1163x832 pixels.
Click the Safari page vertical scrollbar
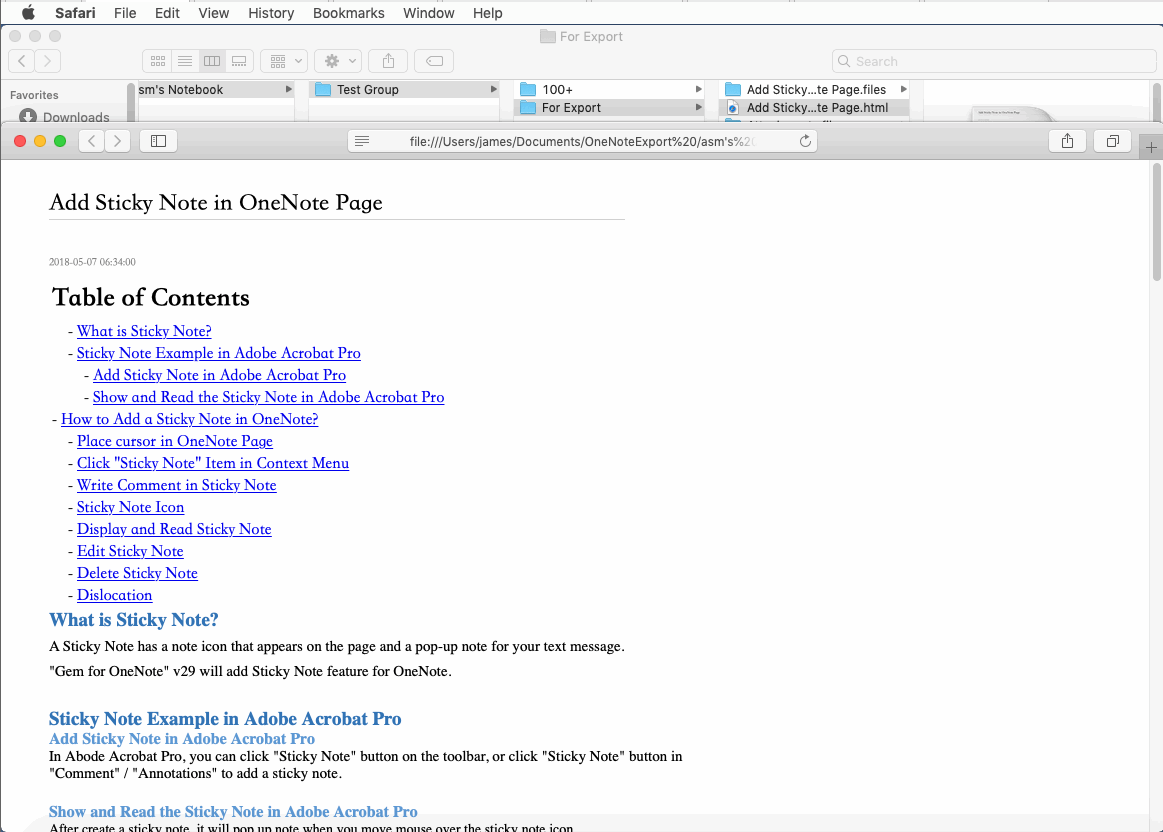pyautogui.click(x=1156, y=222)
